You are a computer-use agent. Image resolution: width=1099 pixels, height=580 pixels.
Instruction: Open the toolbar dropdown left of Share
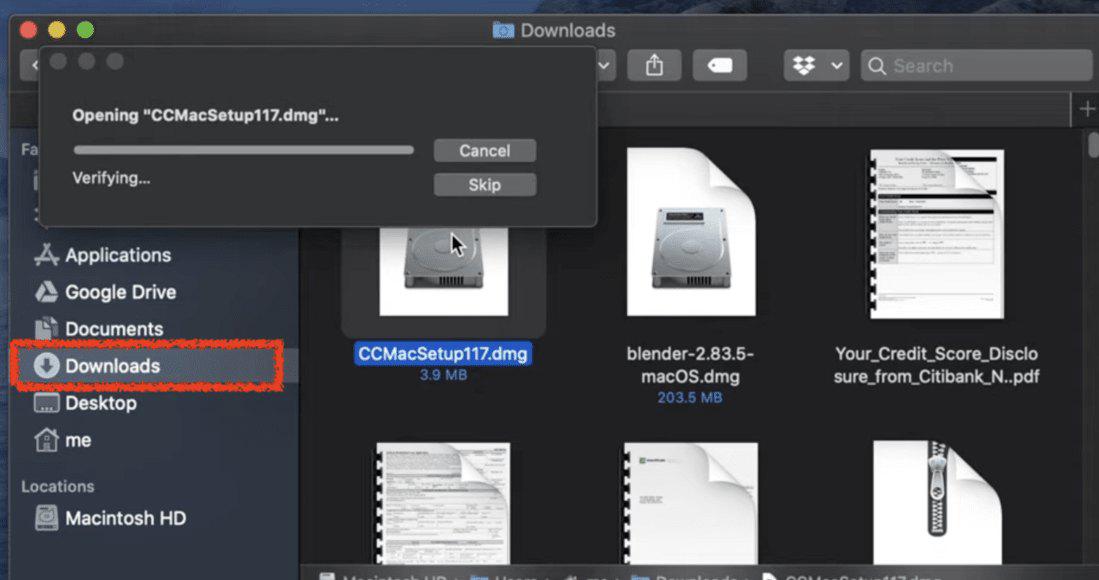click(605, 66)
